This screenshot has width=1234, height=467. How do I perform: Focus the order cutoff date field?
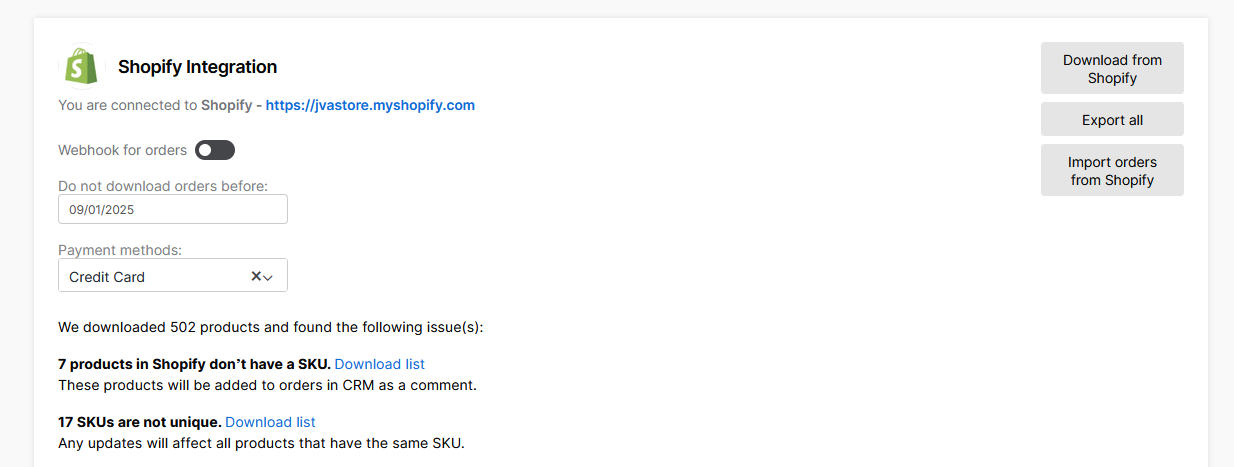(x=173, y=210)
